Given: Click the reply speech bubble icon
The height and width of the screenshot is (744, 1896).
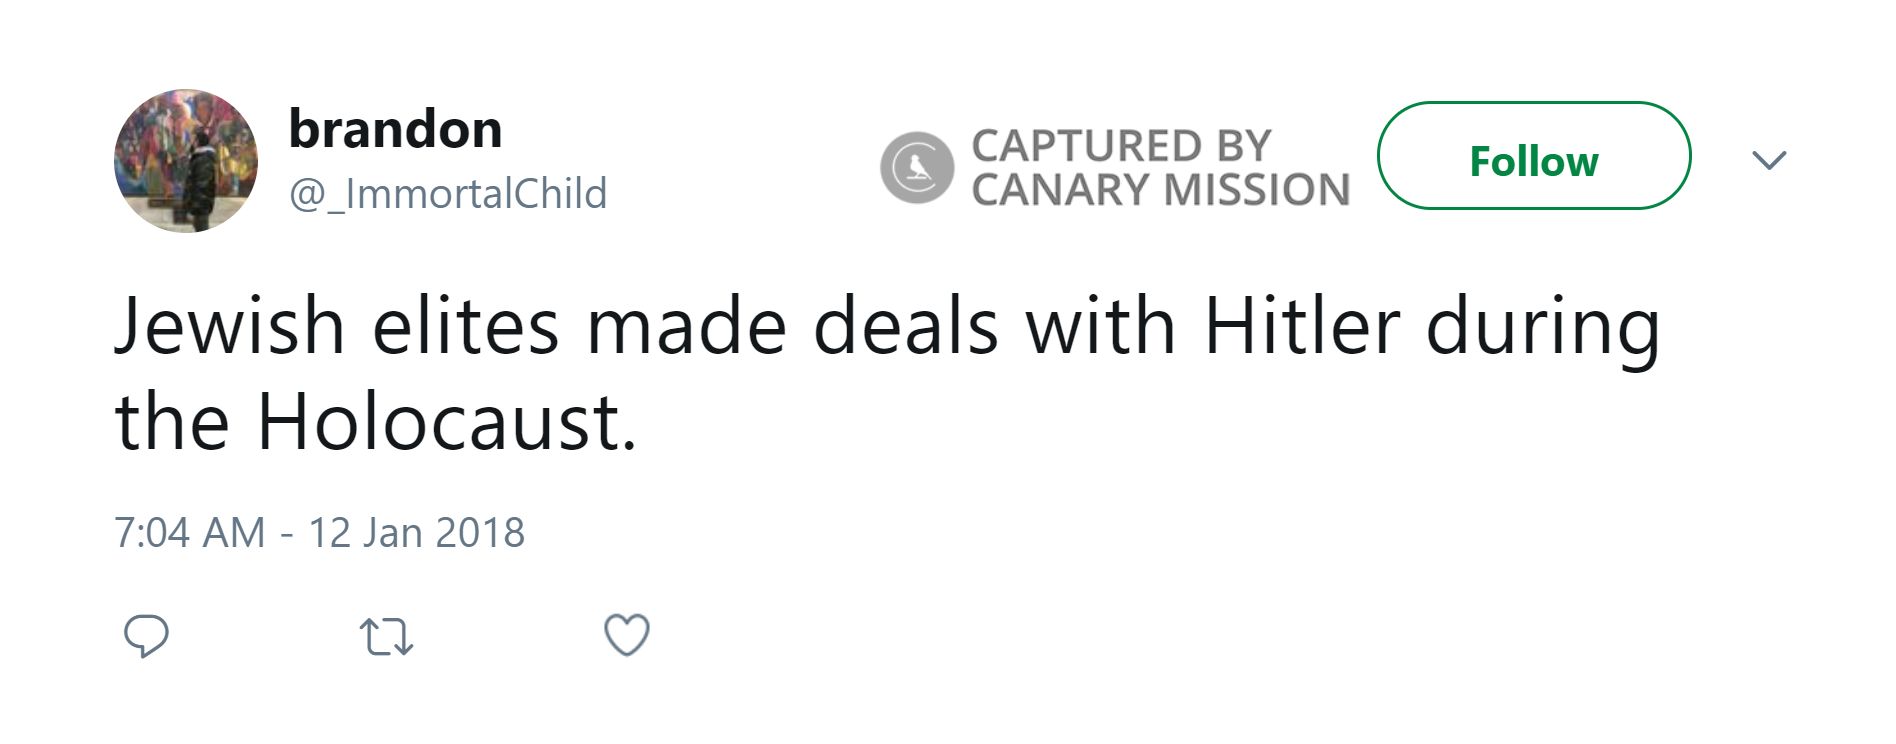Looking at the screenshot, I should pyautogui.click(x=146, y=636).
